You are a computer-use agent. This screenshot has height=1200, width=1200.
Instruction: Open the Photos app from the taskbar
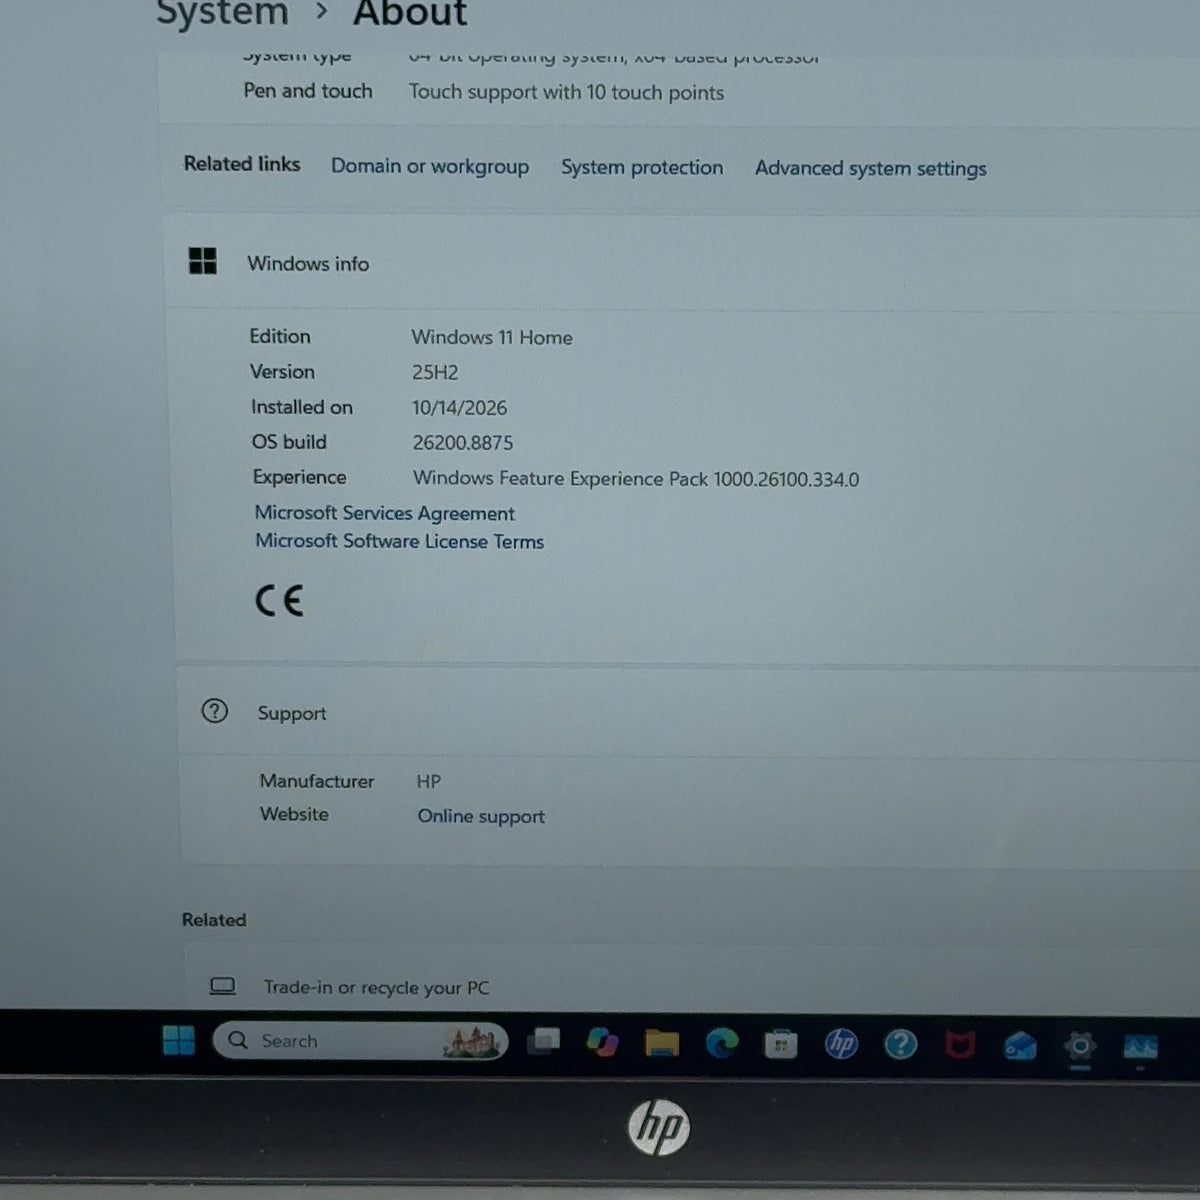[1140, 1047]
